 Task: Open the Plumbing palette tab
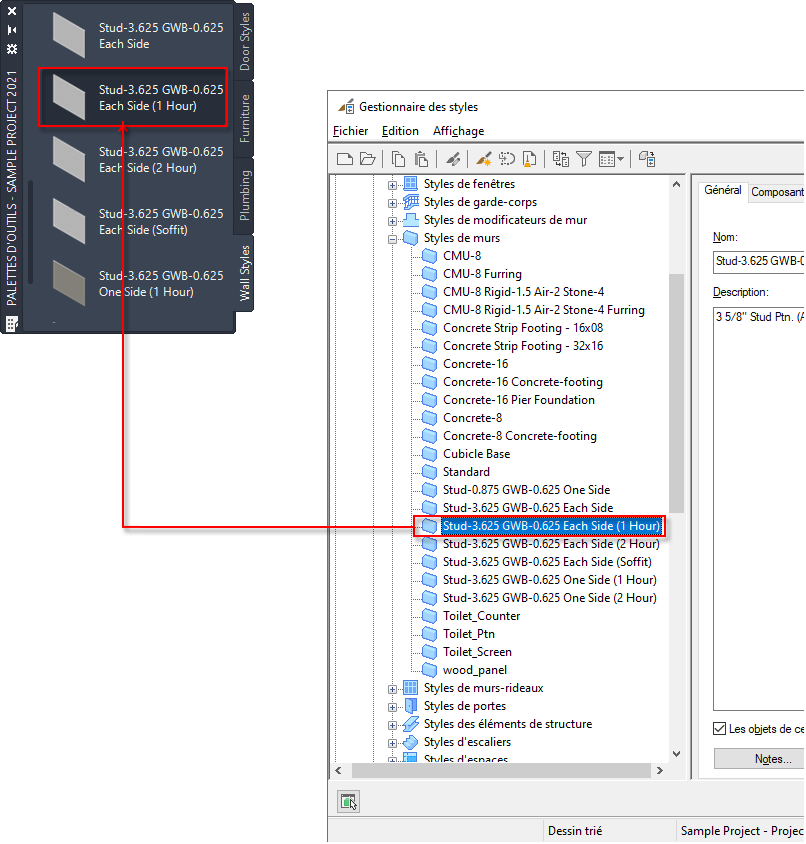coord(244,195)
